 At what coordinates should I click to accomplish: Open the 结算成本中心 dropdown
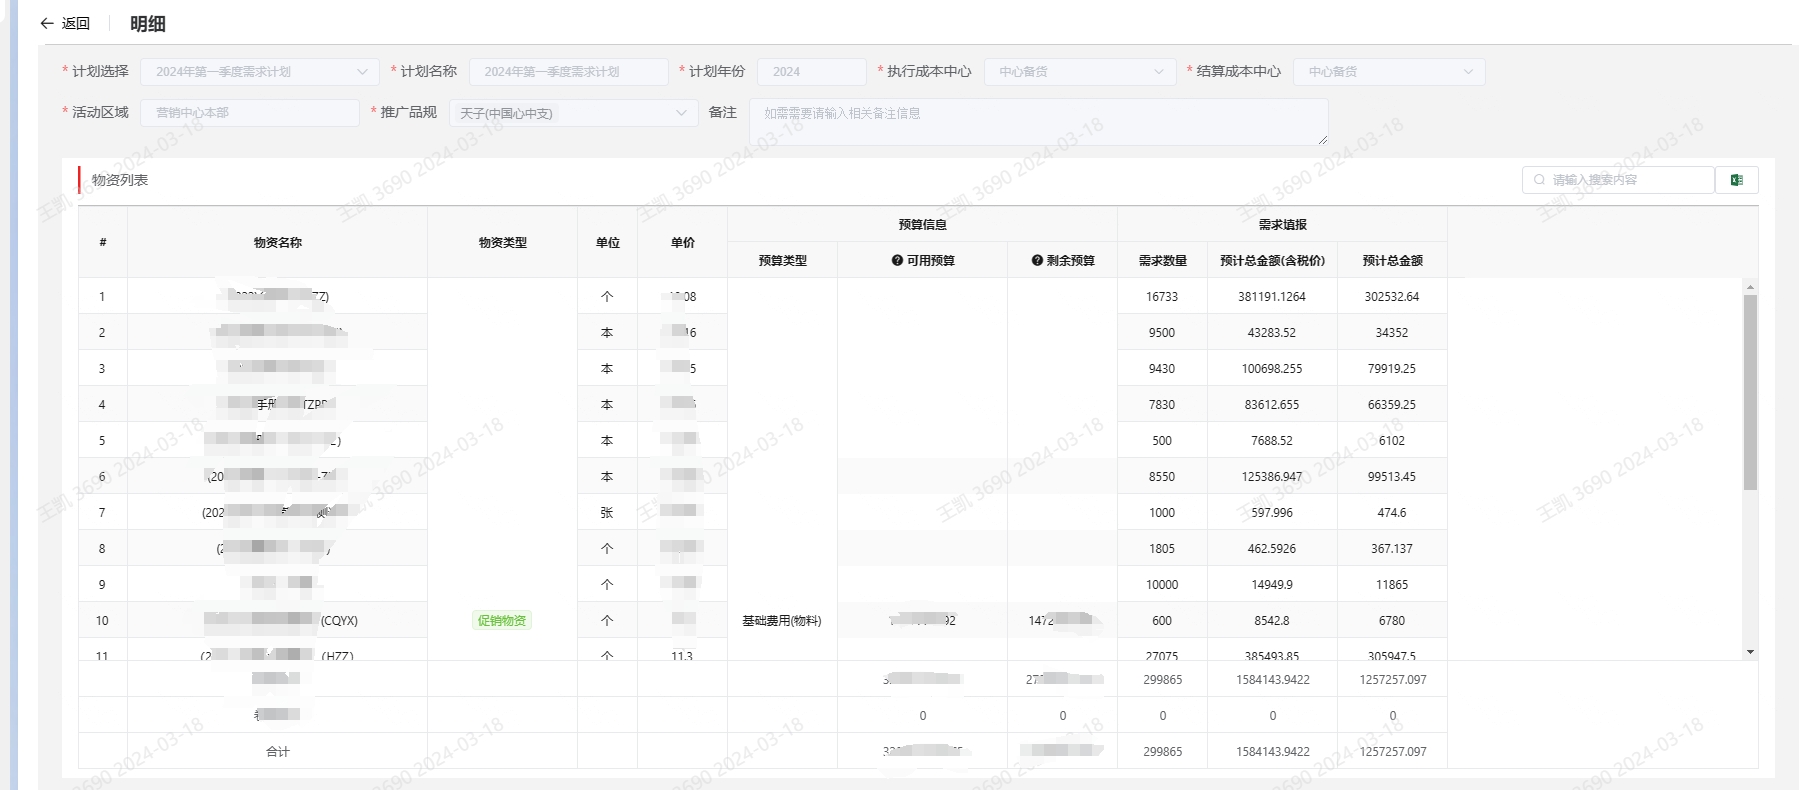click(x=1389, y=72)
